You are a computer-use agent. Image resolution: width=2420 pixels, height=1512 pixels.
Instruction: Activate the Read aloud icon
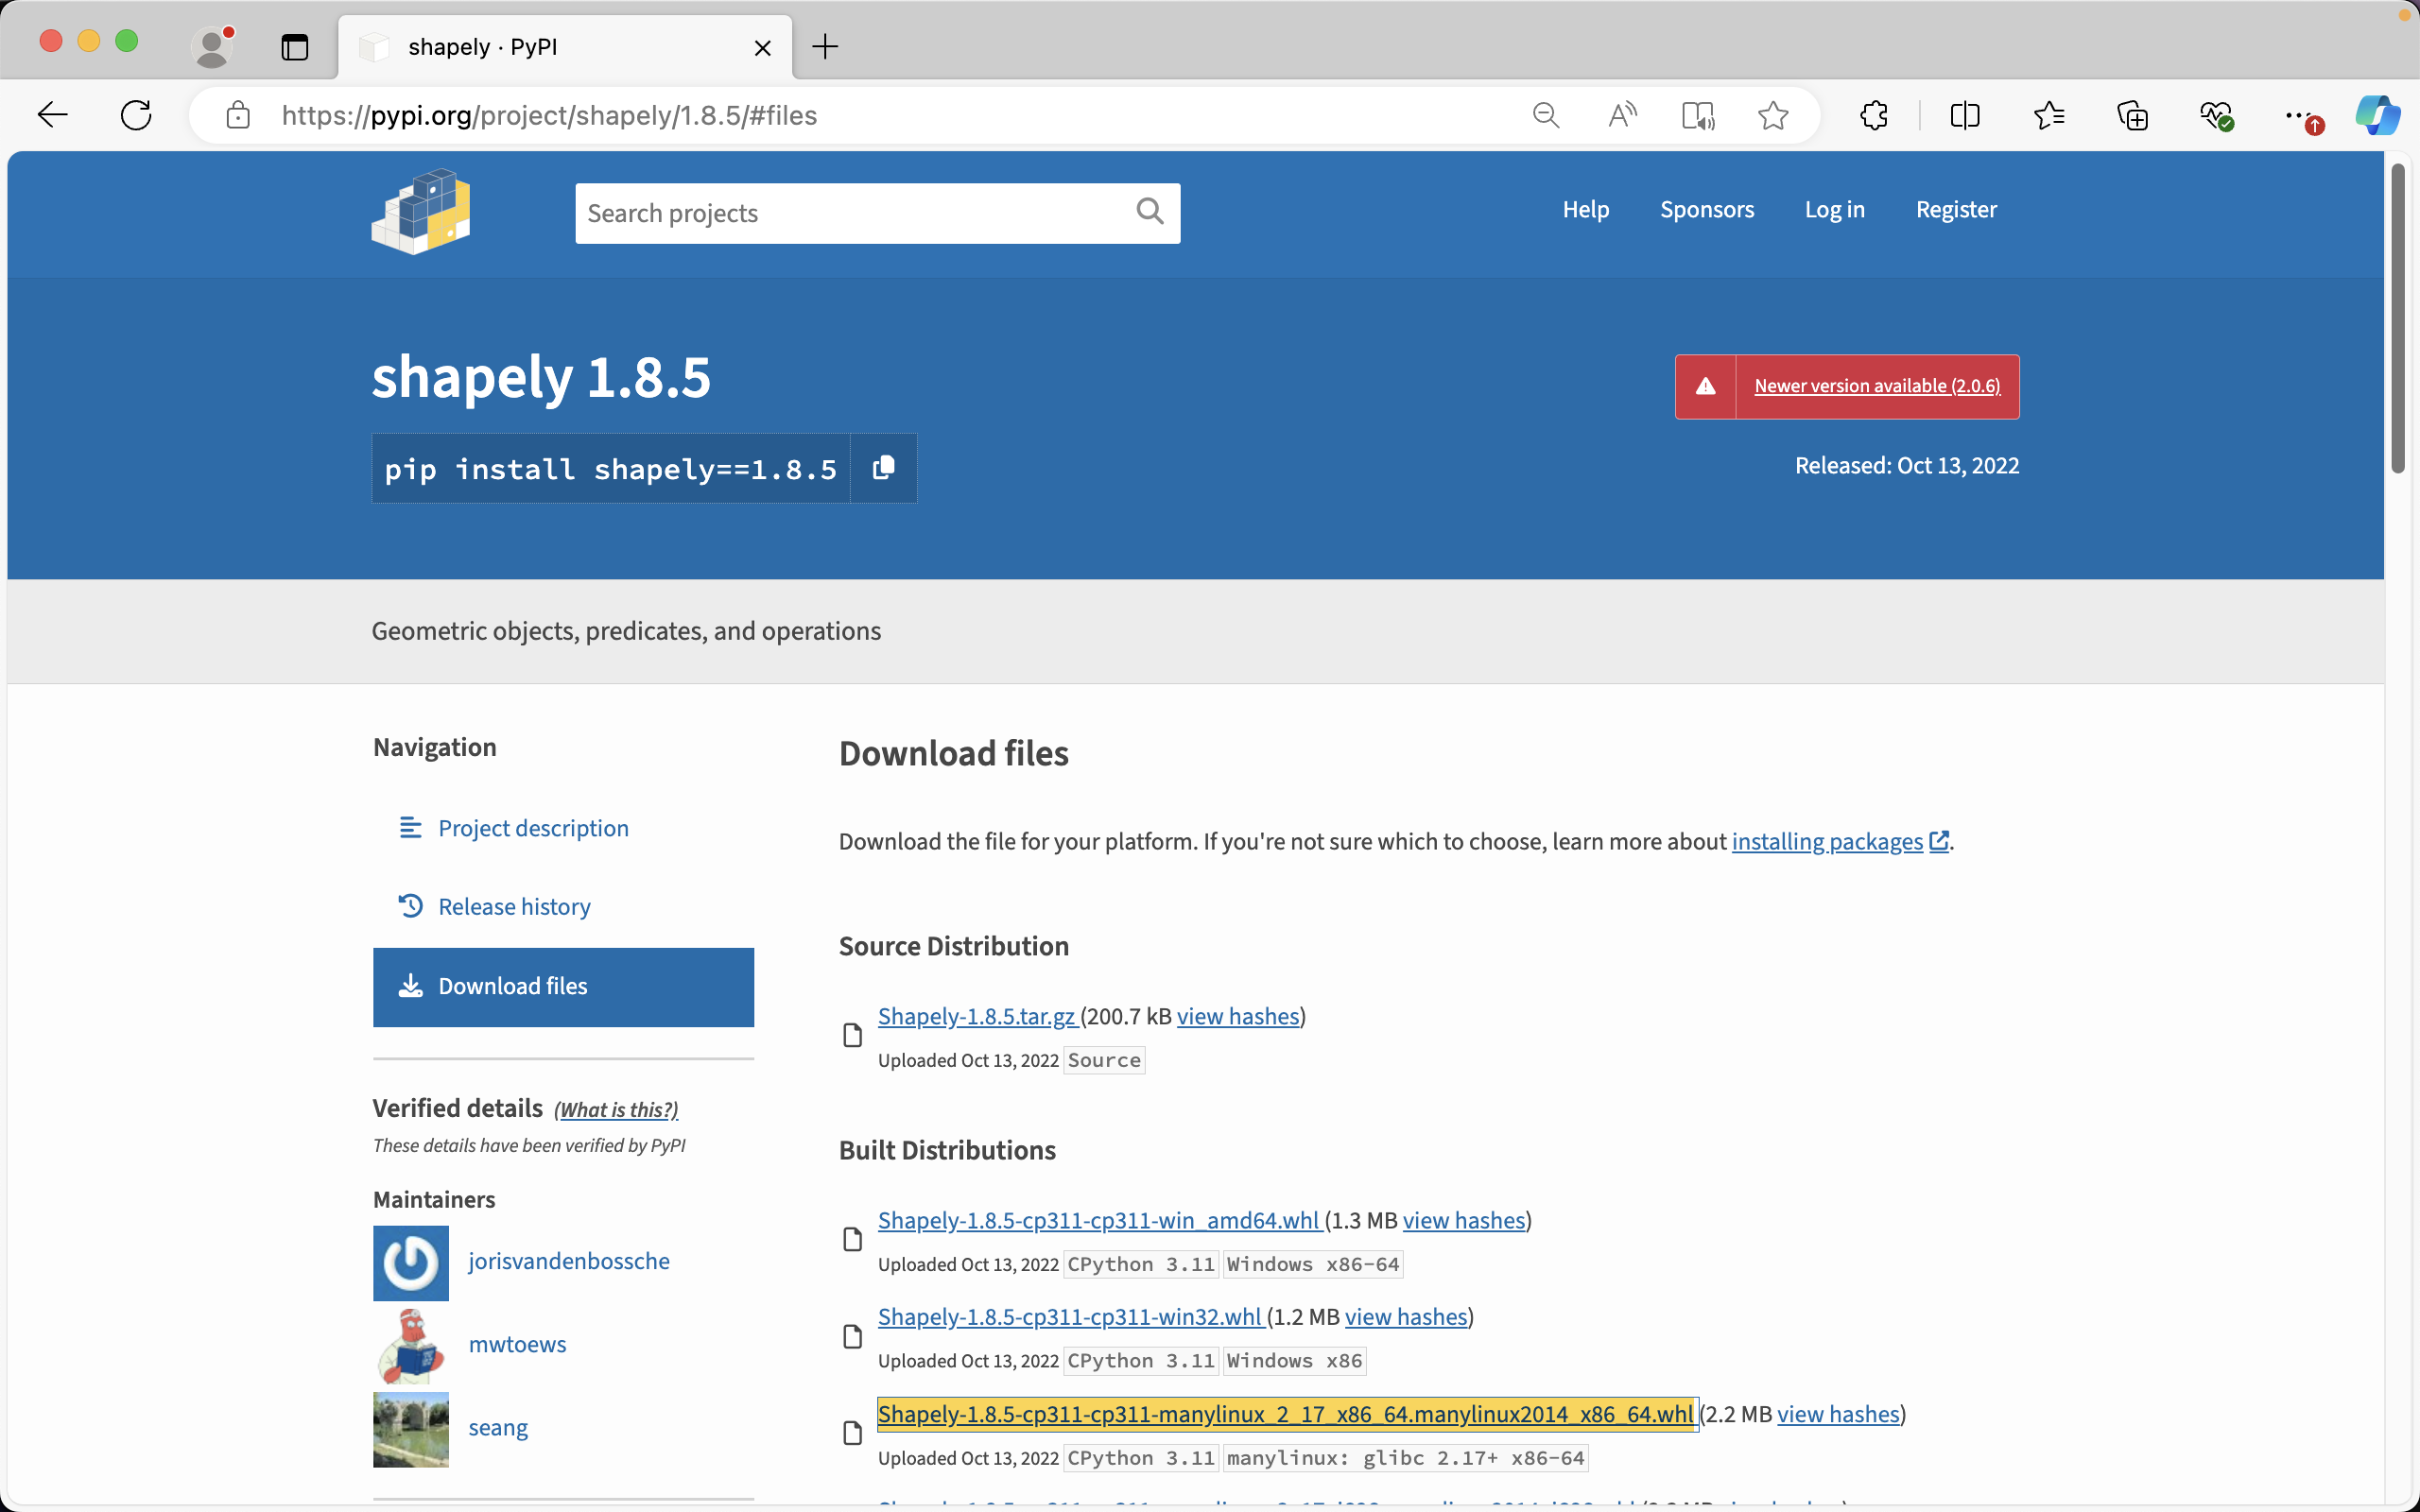[1622, 115]
